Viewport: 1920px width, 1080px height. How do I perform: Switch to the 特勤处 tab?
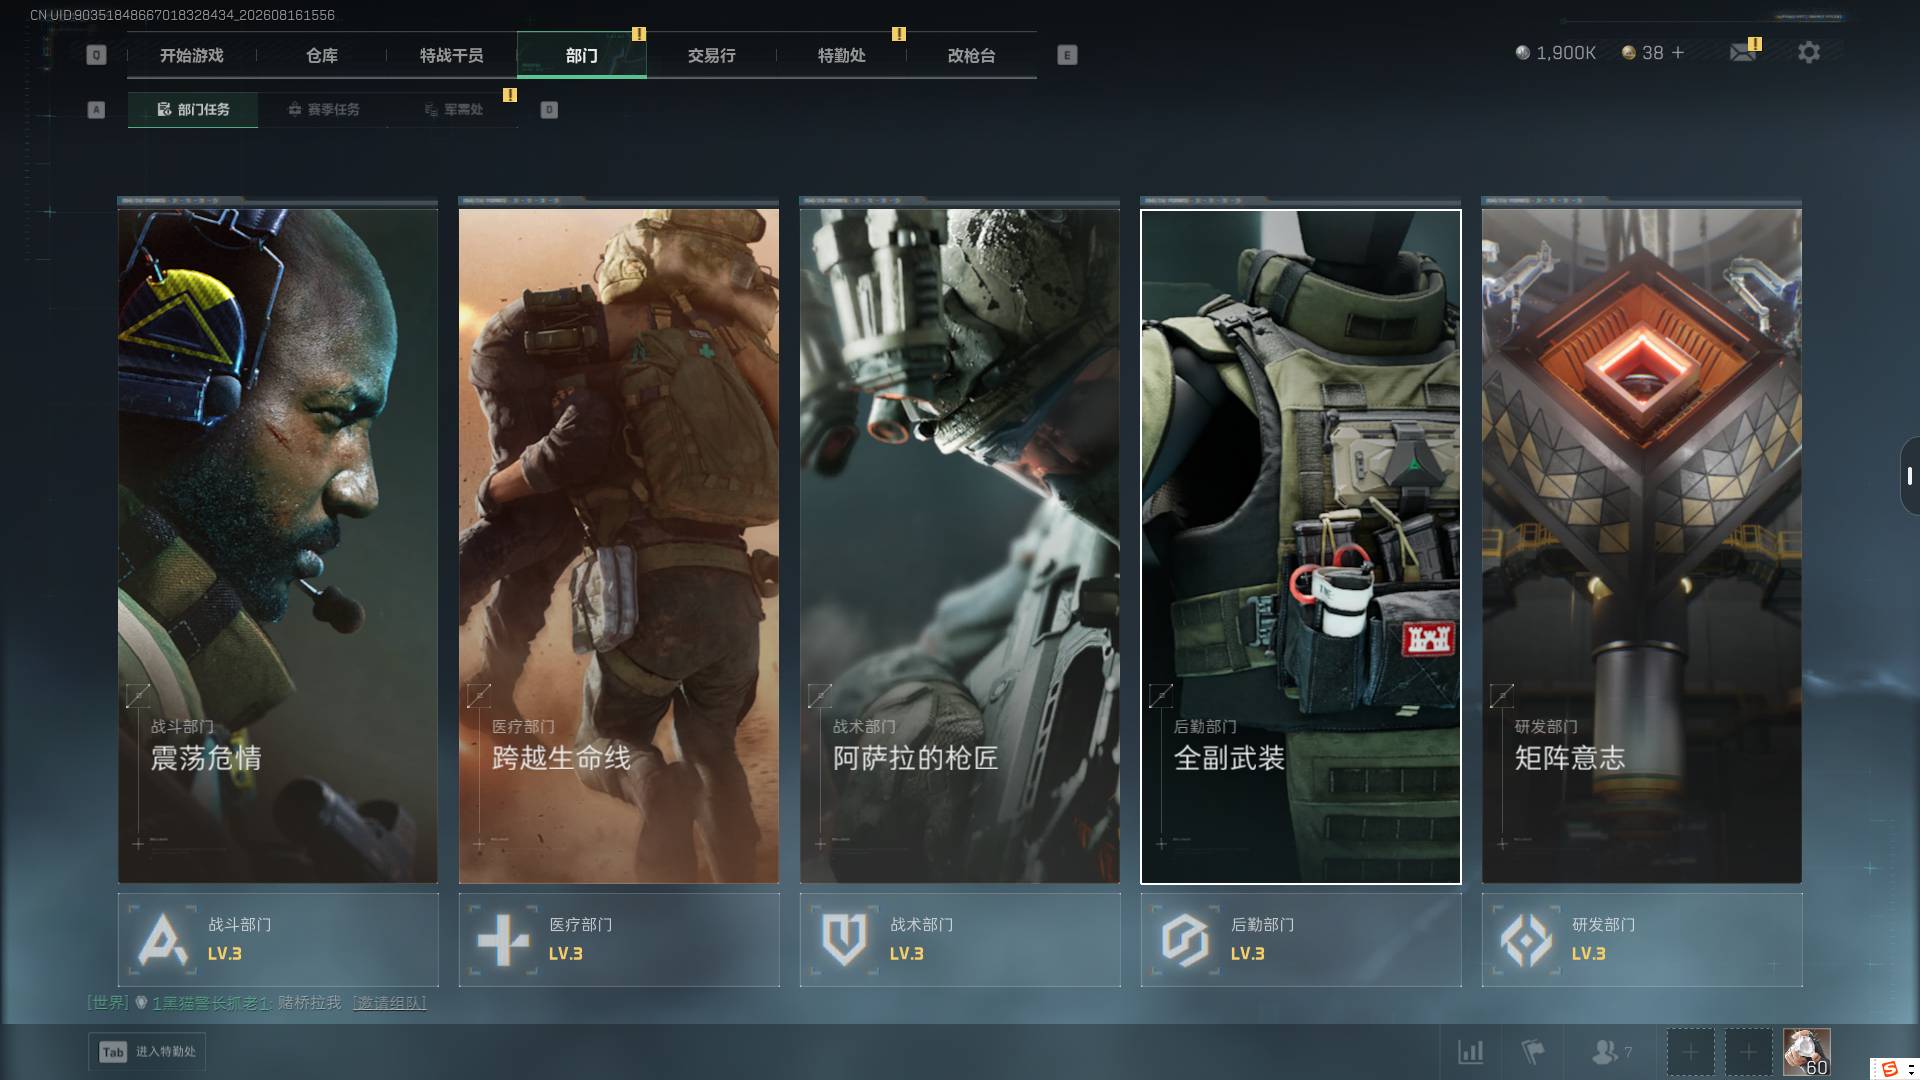[842, 55]
